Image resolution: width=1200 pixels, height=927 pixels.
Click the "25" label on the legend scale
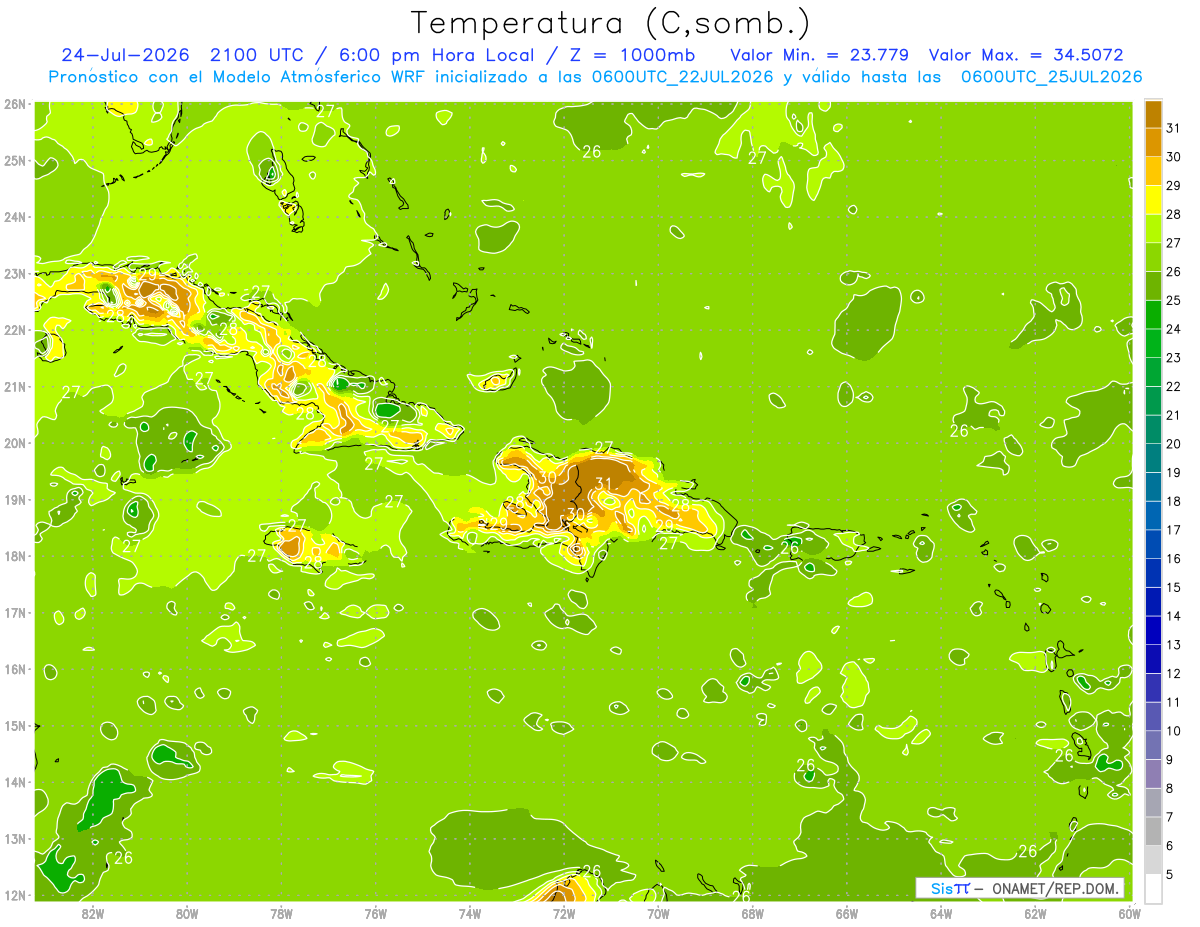pyautogui.click(x=1174, y=300)
